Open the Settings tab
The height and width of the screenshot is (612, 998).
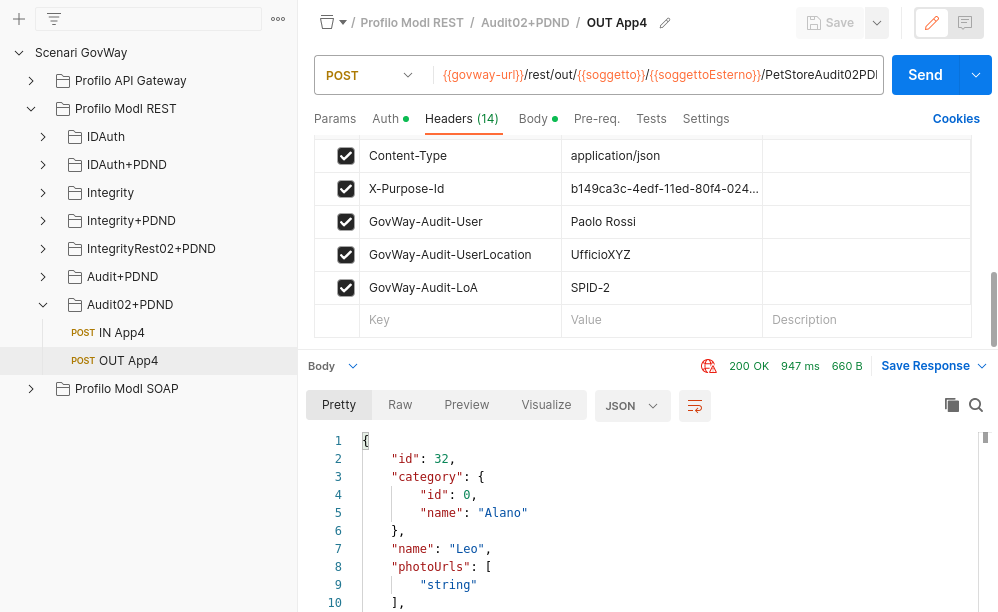(x=706, y=119)
